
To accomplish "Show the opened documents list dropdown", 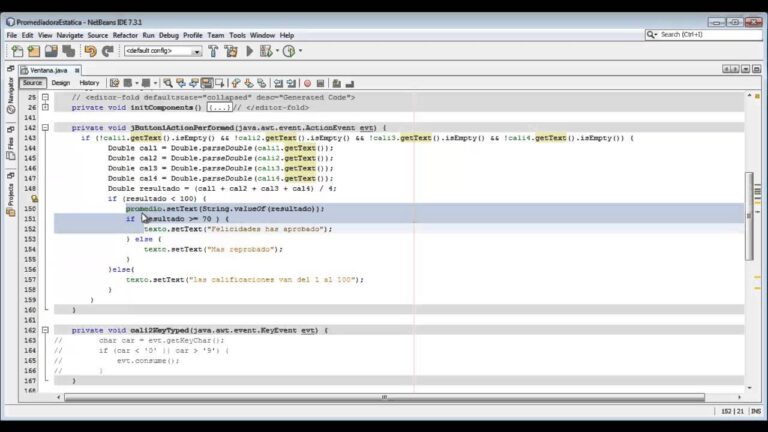I will [745, 69].
